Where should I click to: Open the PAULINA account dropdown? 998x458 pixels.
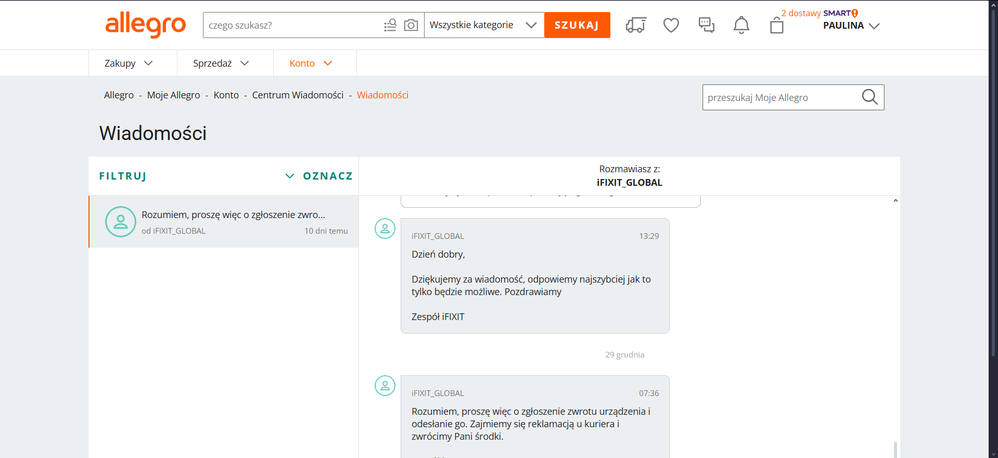pos(851,26)
